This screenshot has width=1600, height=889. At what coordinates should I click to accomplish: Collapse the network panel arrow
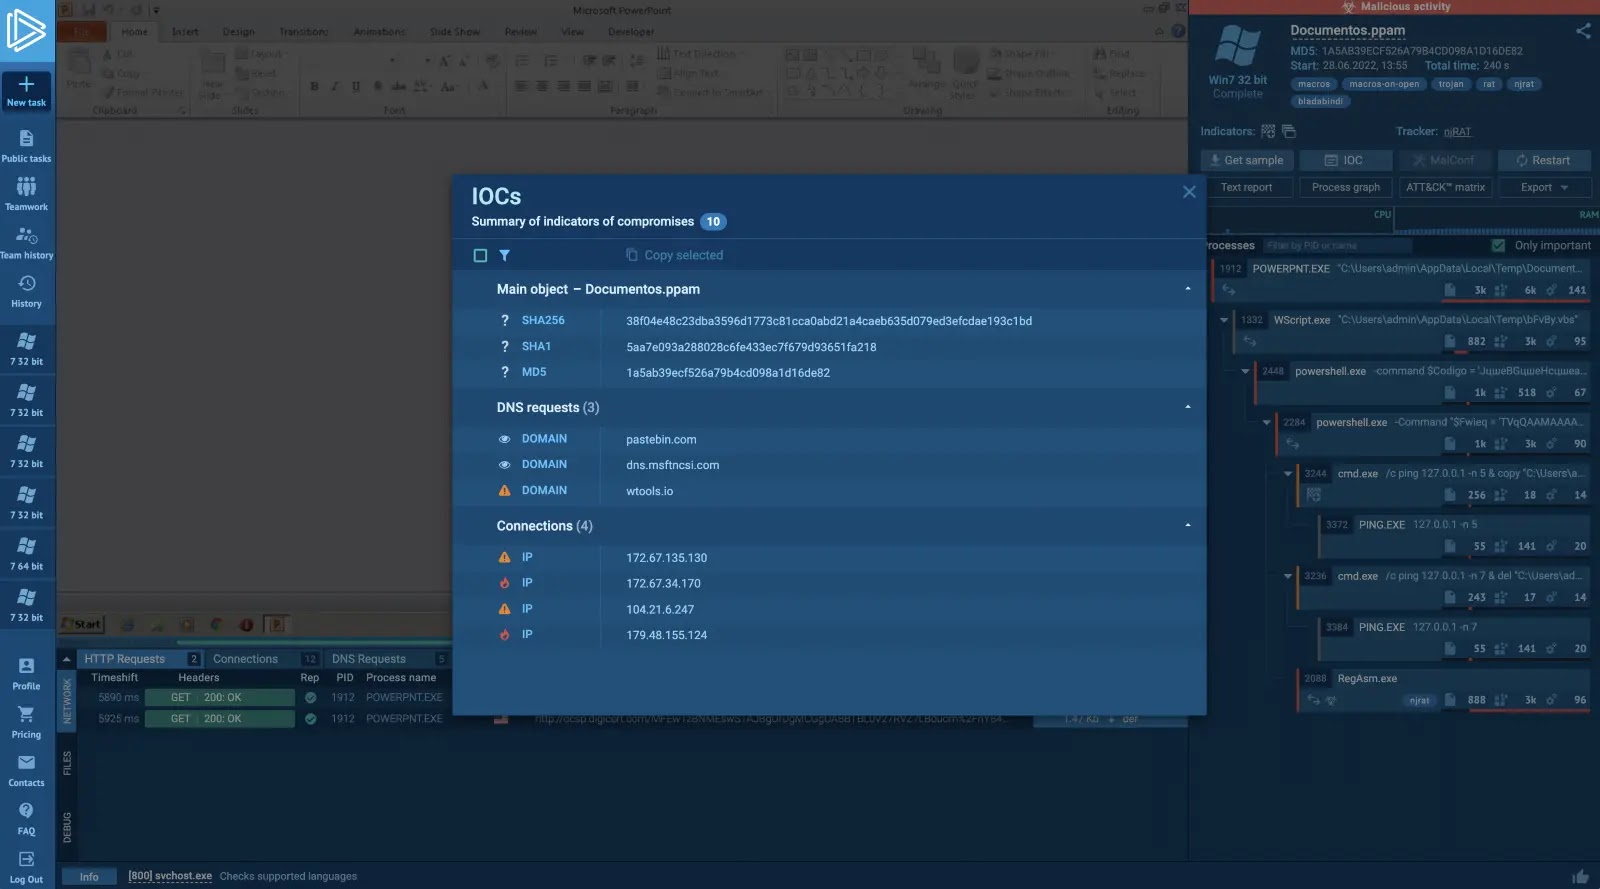coord(67,659)
